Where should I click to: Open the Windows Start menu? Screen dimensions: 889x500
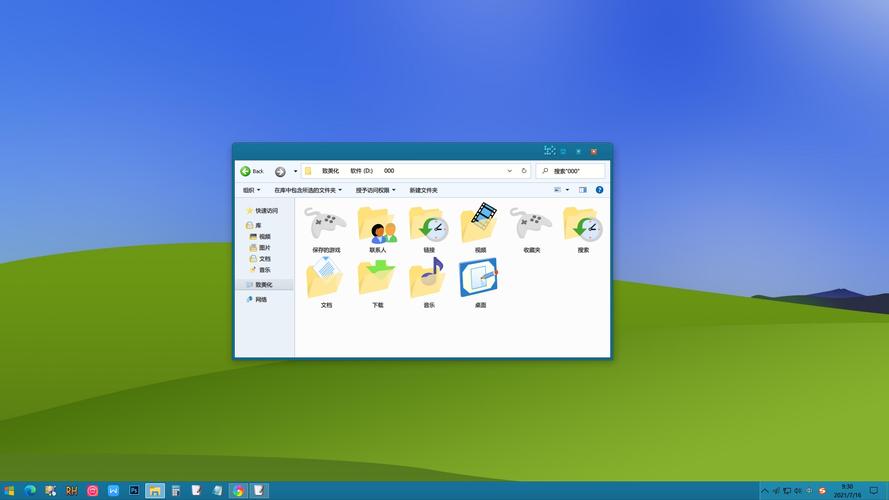tap(9, 490)
